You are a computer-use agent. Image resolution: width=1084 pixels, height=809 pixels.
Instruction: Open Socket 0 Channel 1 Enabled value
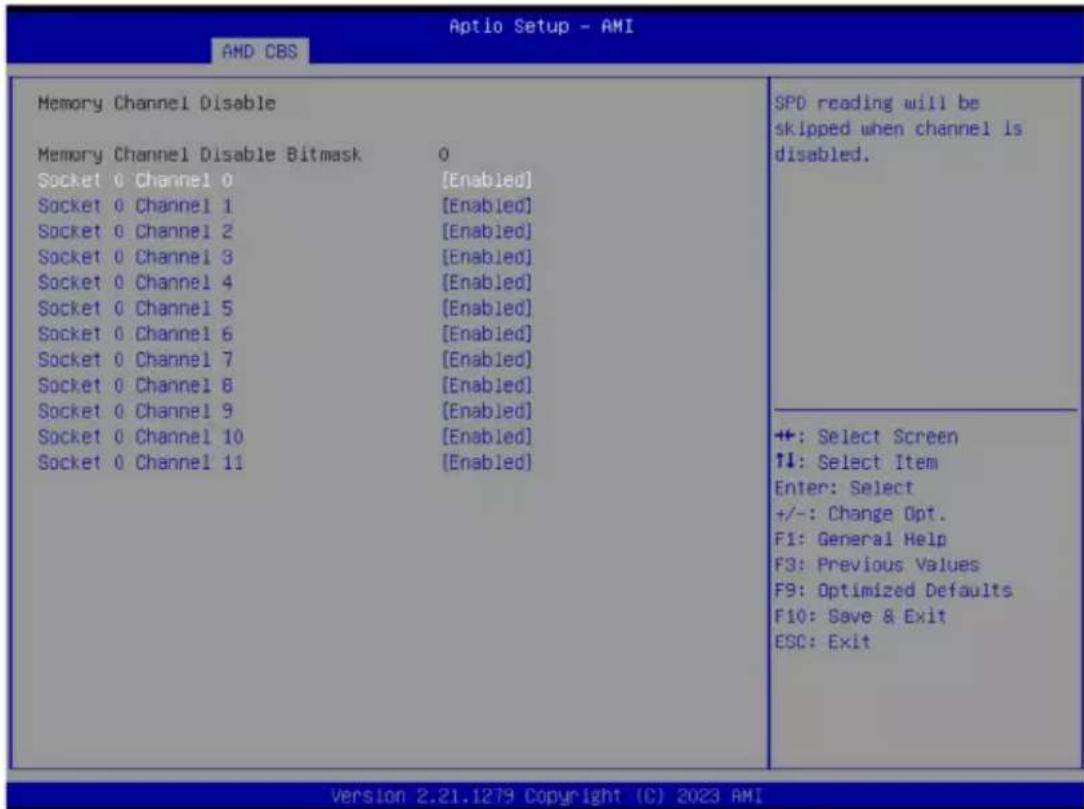click(x=487, y=206)
